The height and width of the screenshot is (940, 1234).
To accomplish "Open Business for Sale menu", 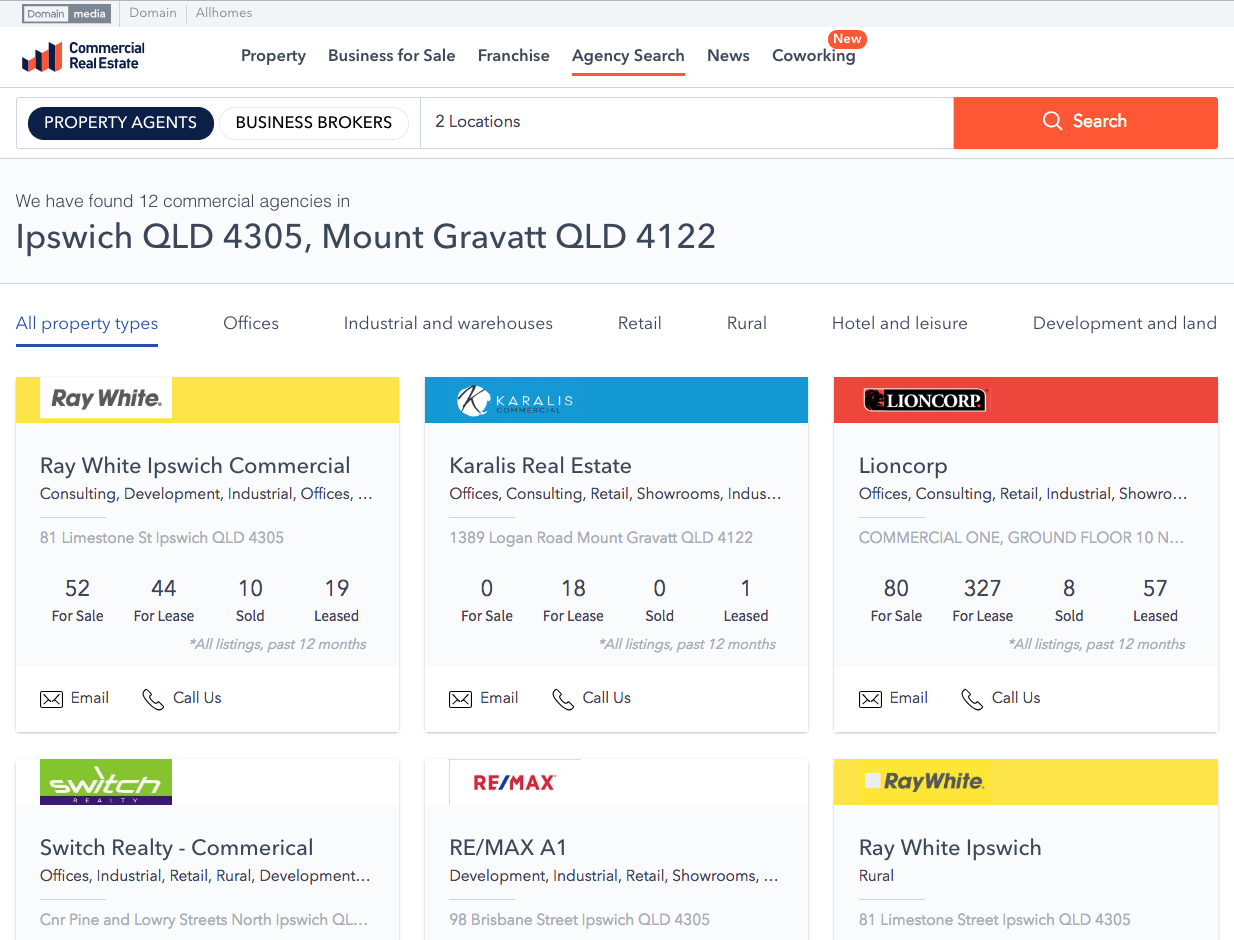I will (392, 56).
